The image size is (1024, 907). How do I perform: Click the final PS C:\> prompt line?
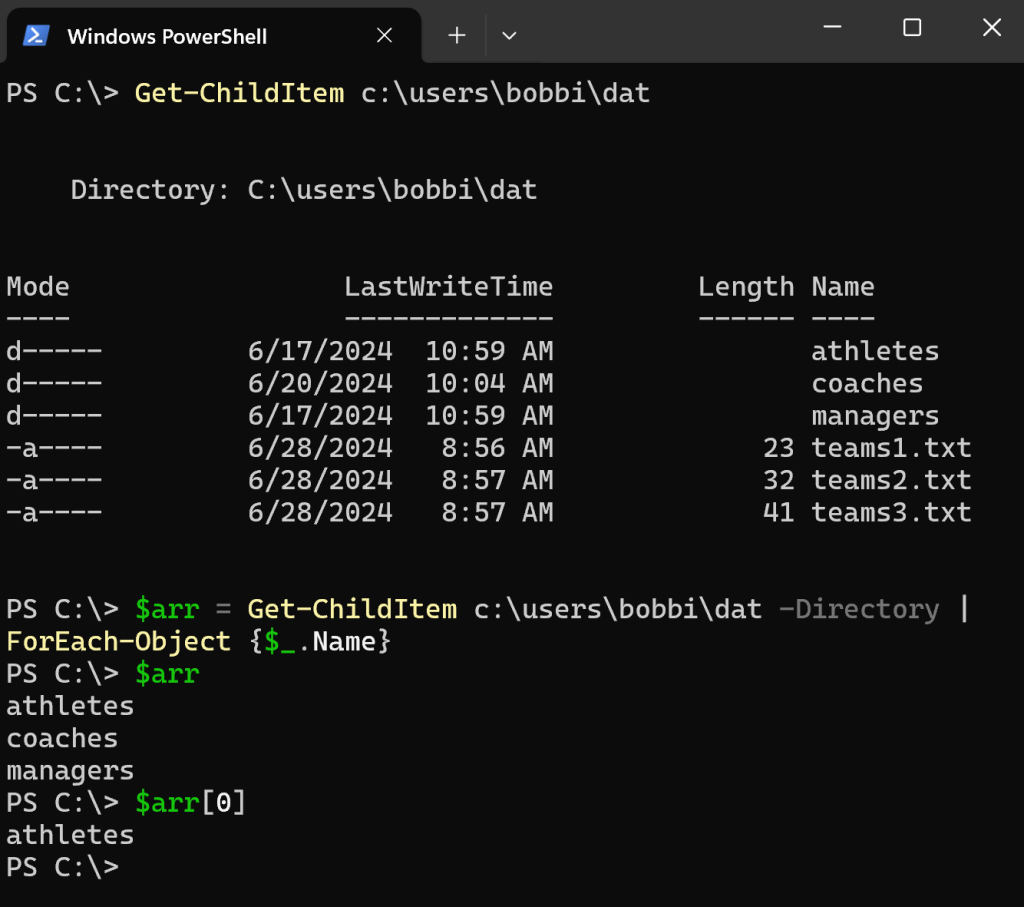(62, 866)
